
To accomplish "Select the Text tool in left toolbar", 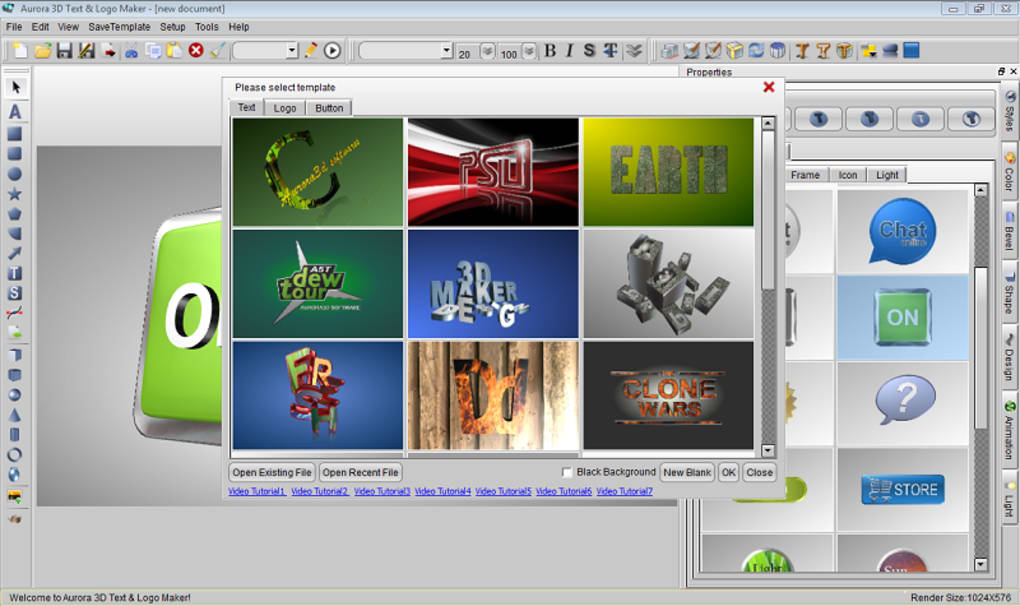I will pos(14,113).
